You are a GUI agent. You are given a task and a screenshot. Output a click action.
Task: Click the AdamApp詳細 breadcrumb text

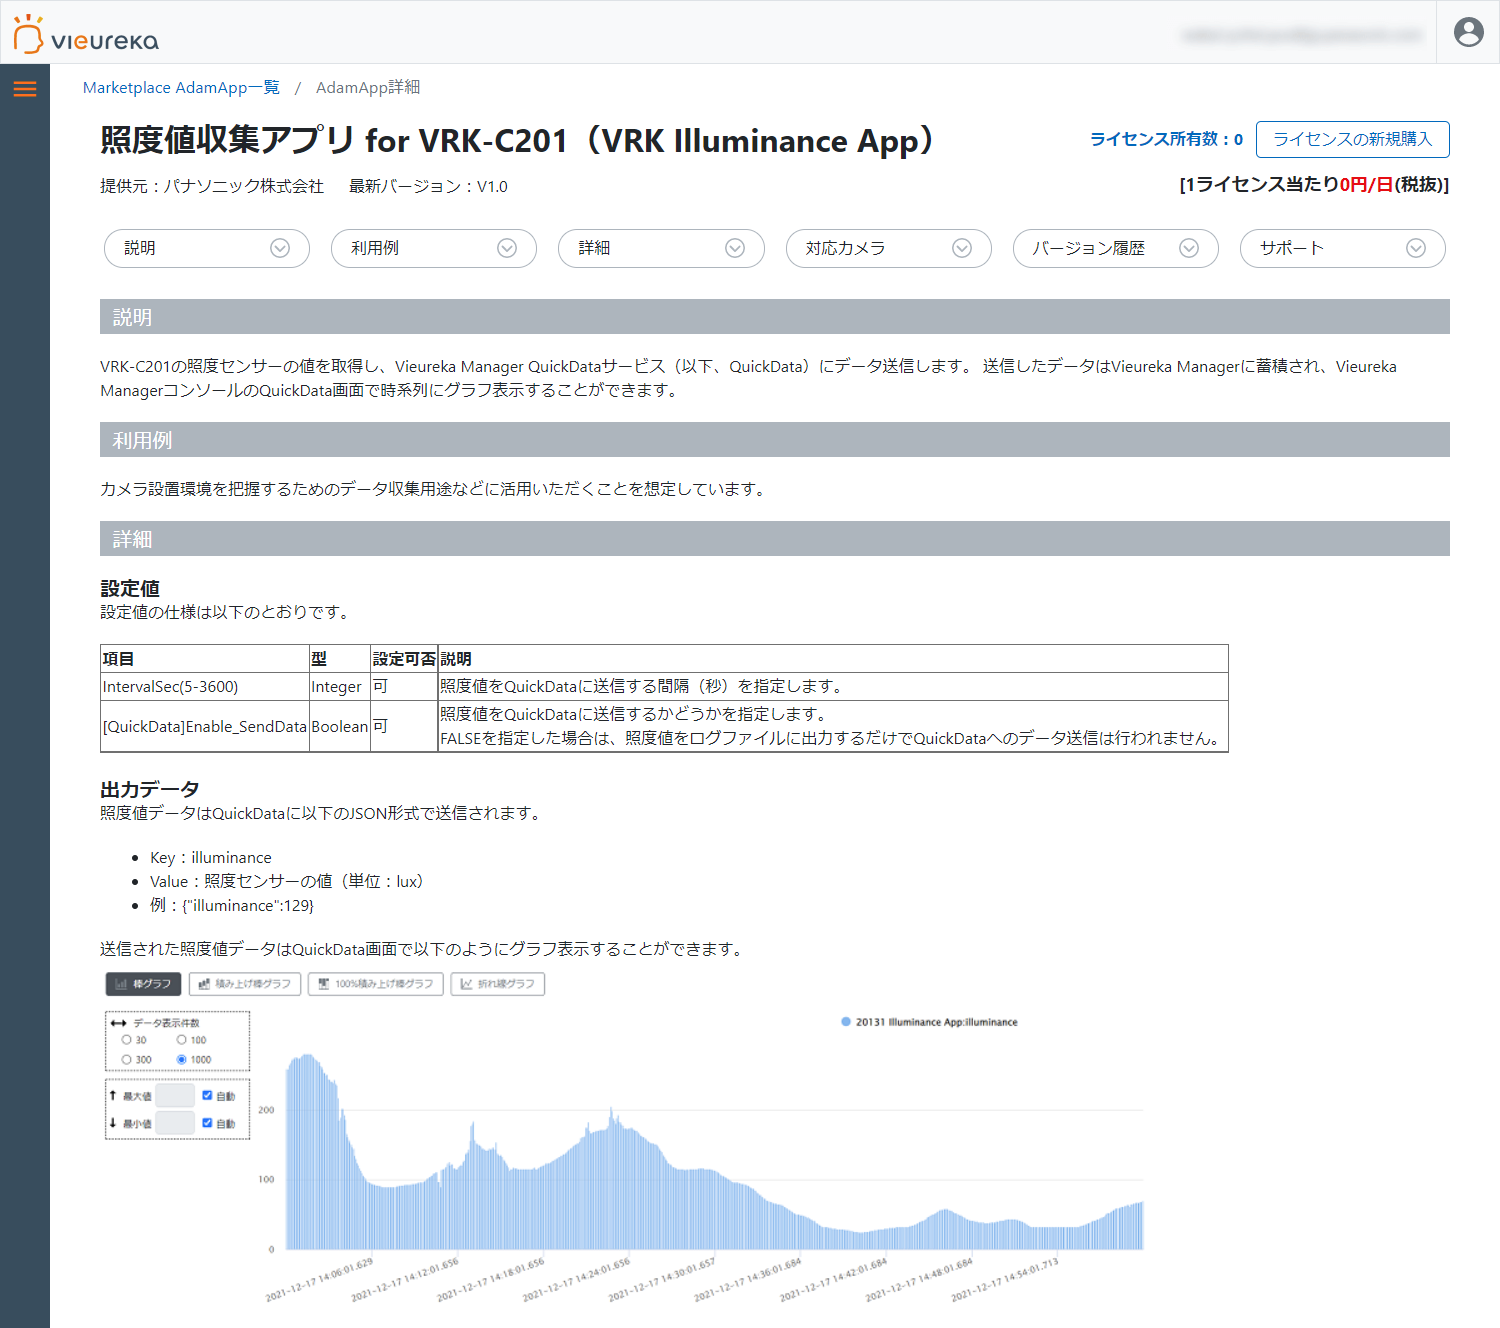368,88
